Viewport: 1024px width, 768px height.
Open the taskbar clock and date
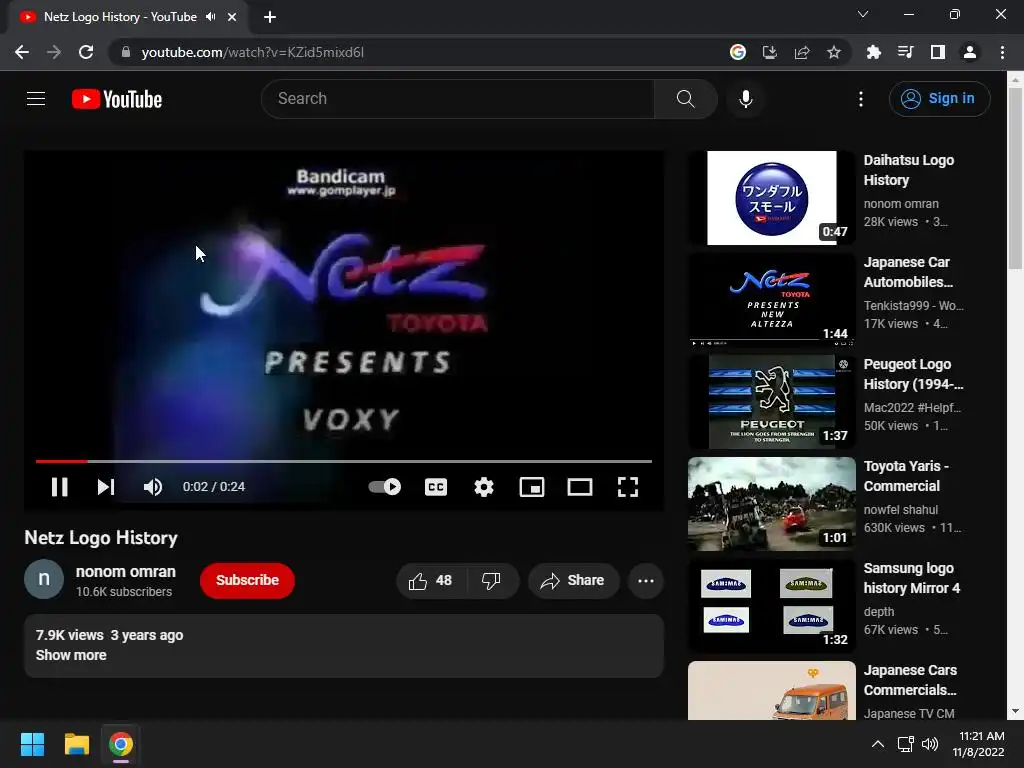[978, 744]
